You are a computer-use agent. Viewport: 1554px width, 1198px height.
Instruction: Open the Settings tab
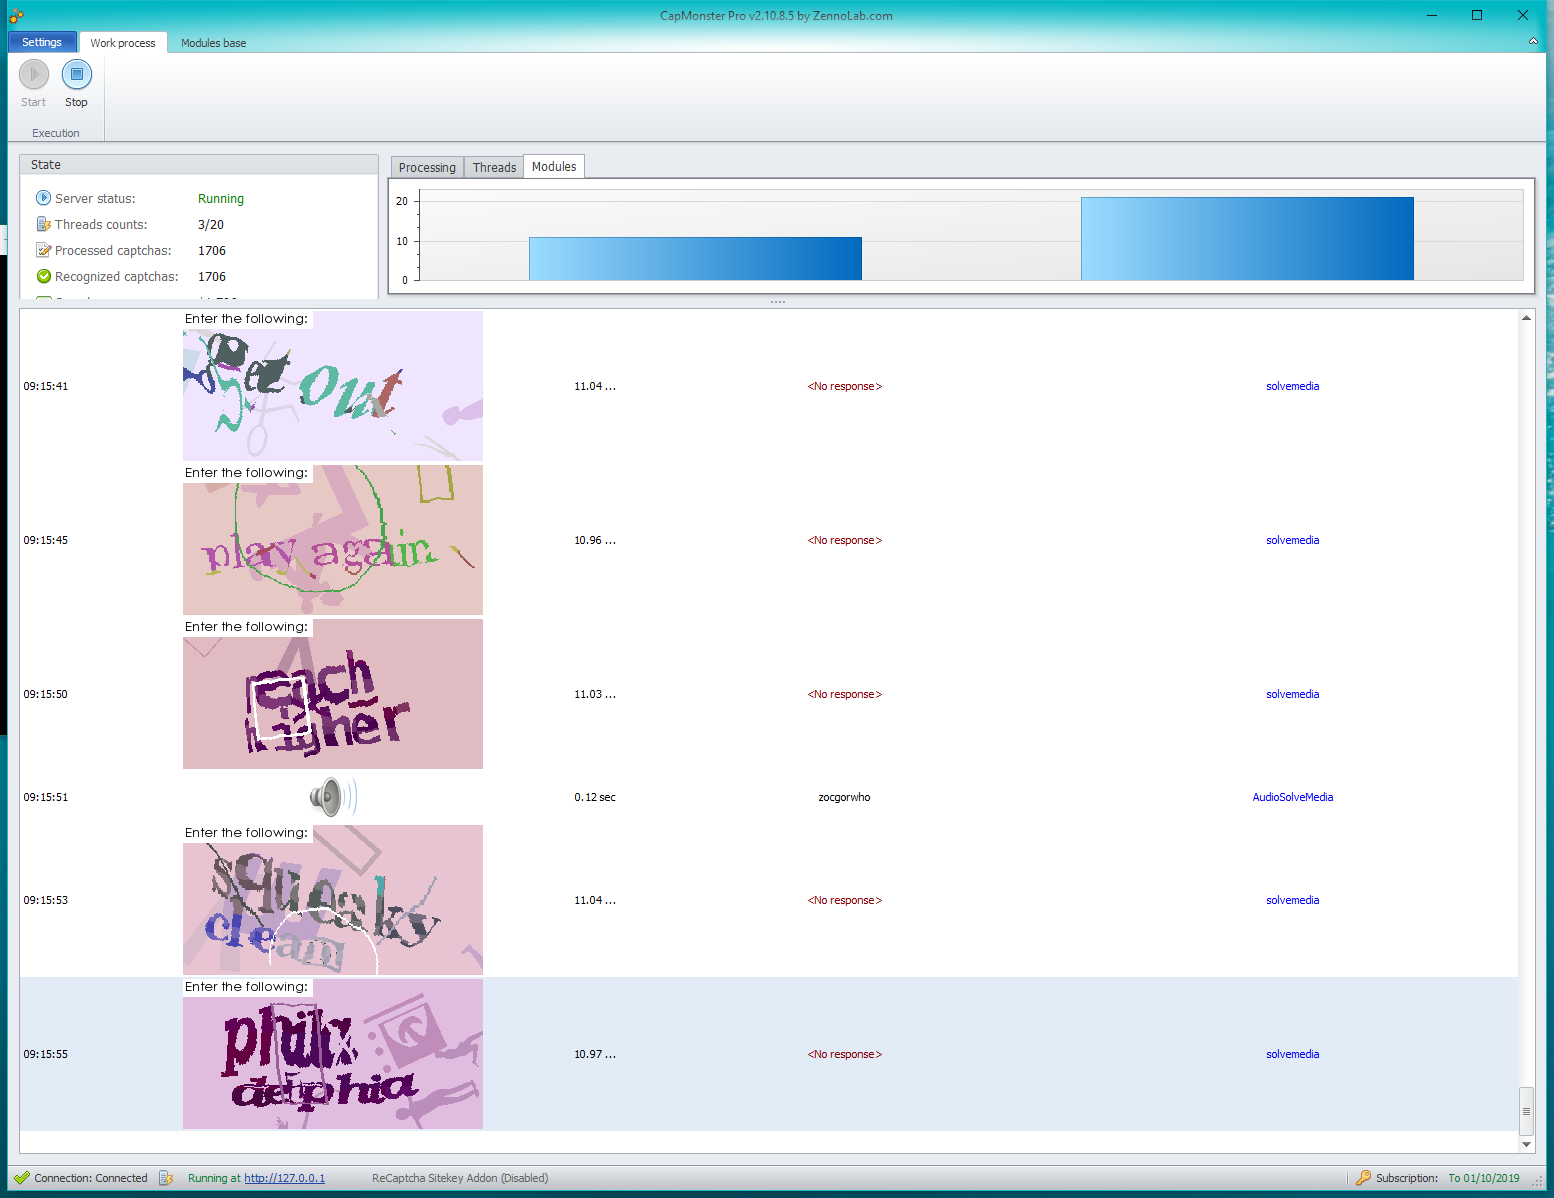tap(42, 42)
